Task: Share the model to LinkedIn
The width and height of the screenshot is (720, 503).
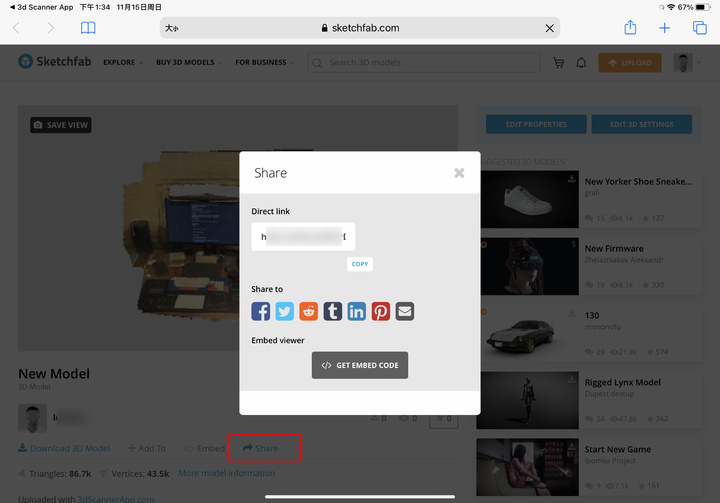Action: (357, 311)
